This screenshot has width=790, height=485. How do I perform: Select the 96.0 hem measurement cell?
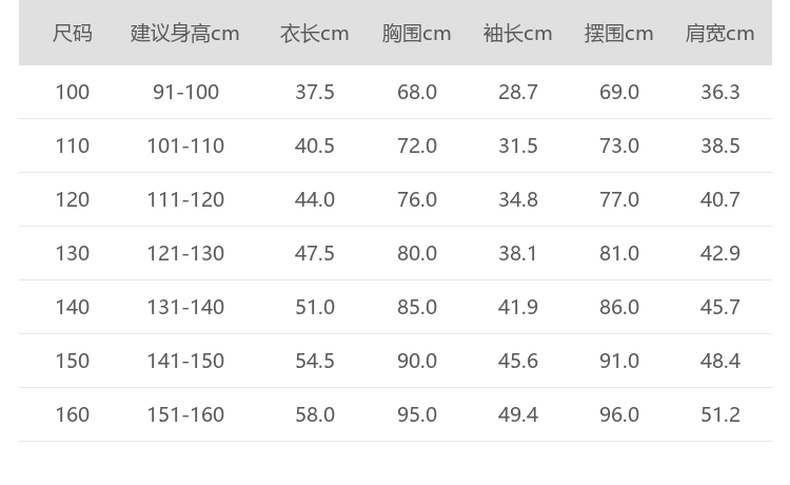pos(618,414)
